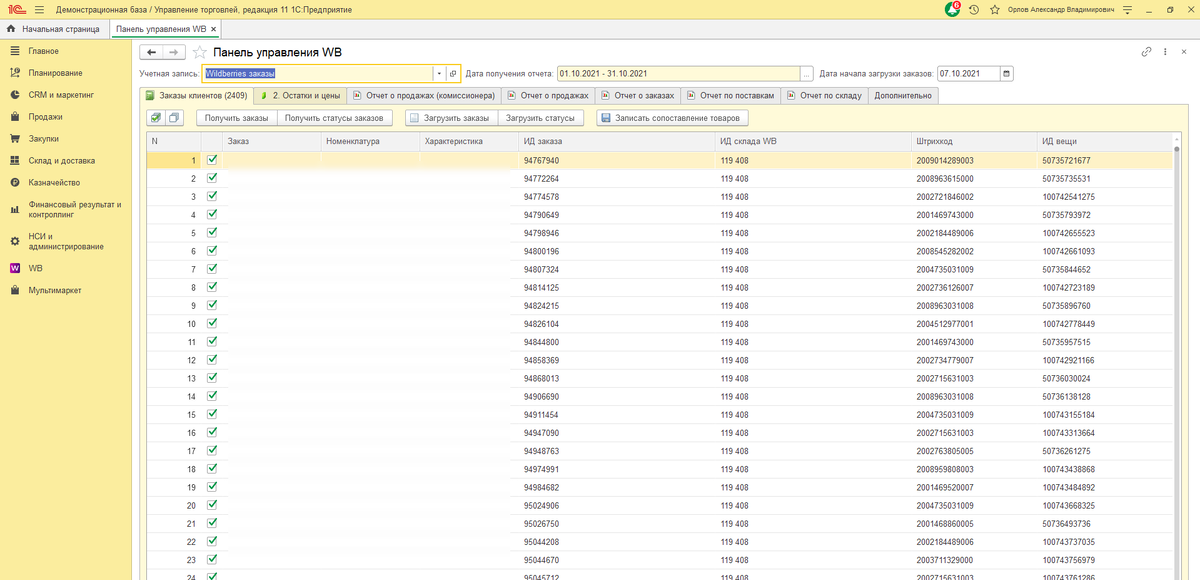Open the history clock icon in title bar
This screenshot has height=580, width=1200.
tap(974, 9)
